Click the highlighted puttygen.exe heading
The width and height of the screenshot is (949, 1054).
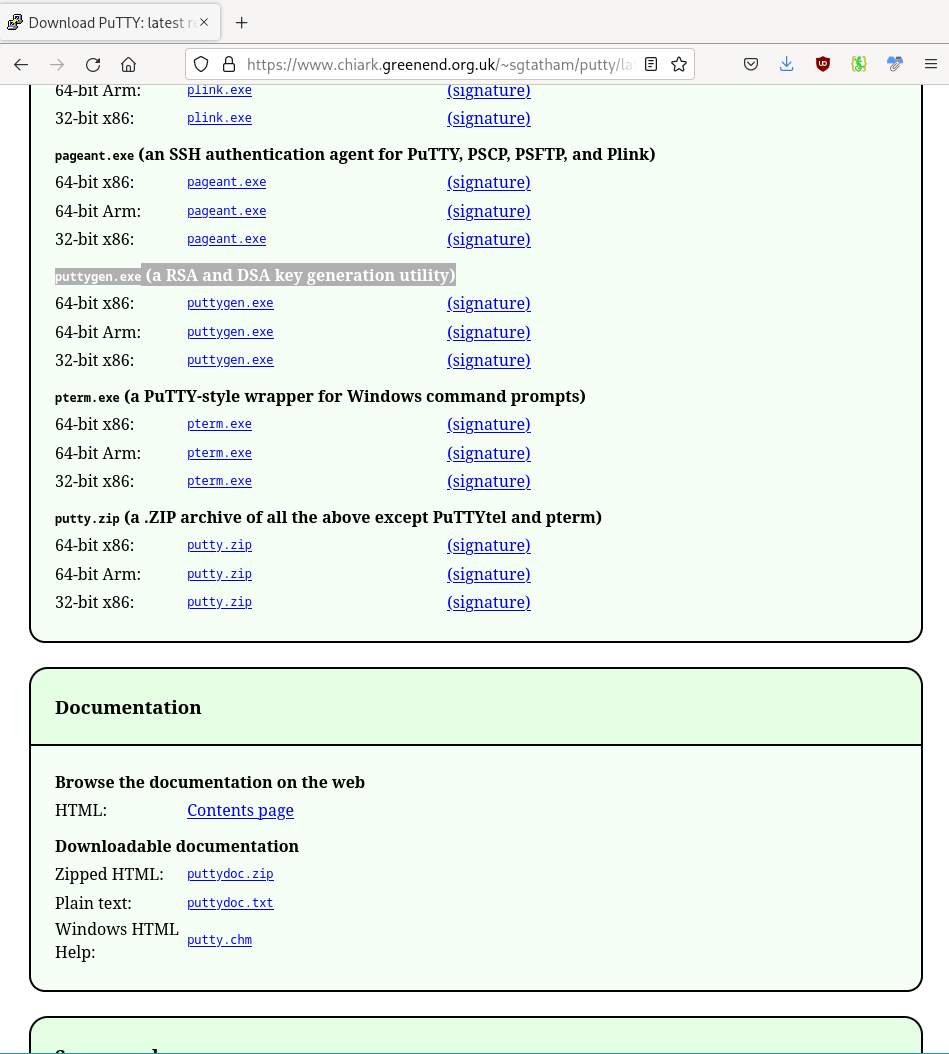pos(255,276)
